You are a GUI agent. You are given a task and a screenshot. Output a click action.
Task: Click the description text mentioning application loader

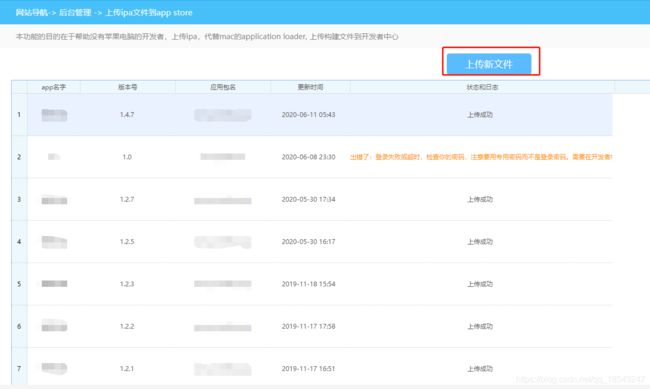pos(207,36)
